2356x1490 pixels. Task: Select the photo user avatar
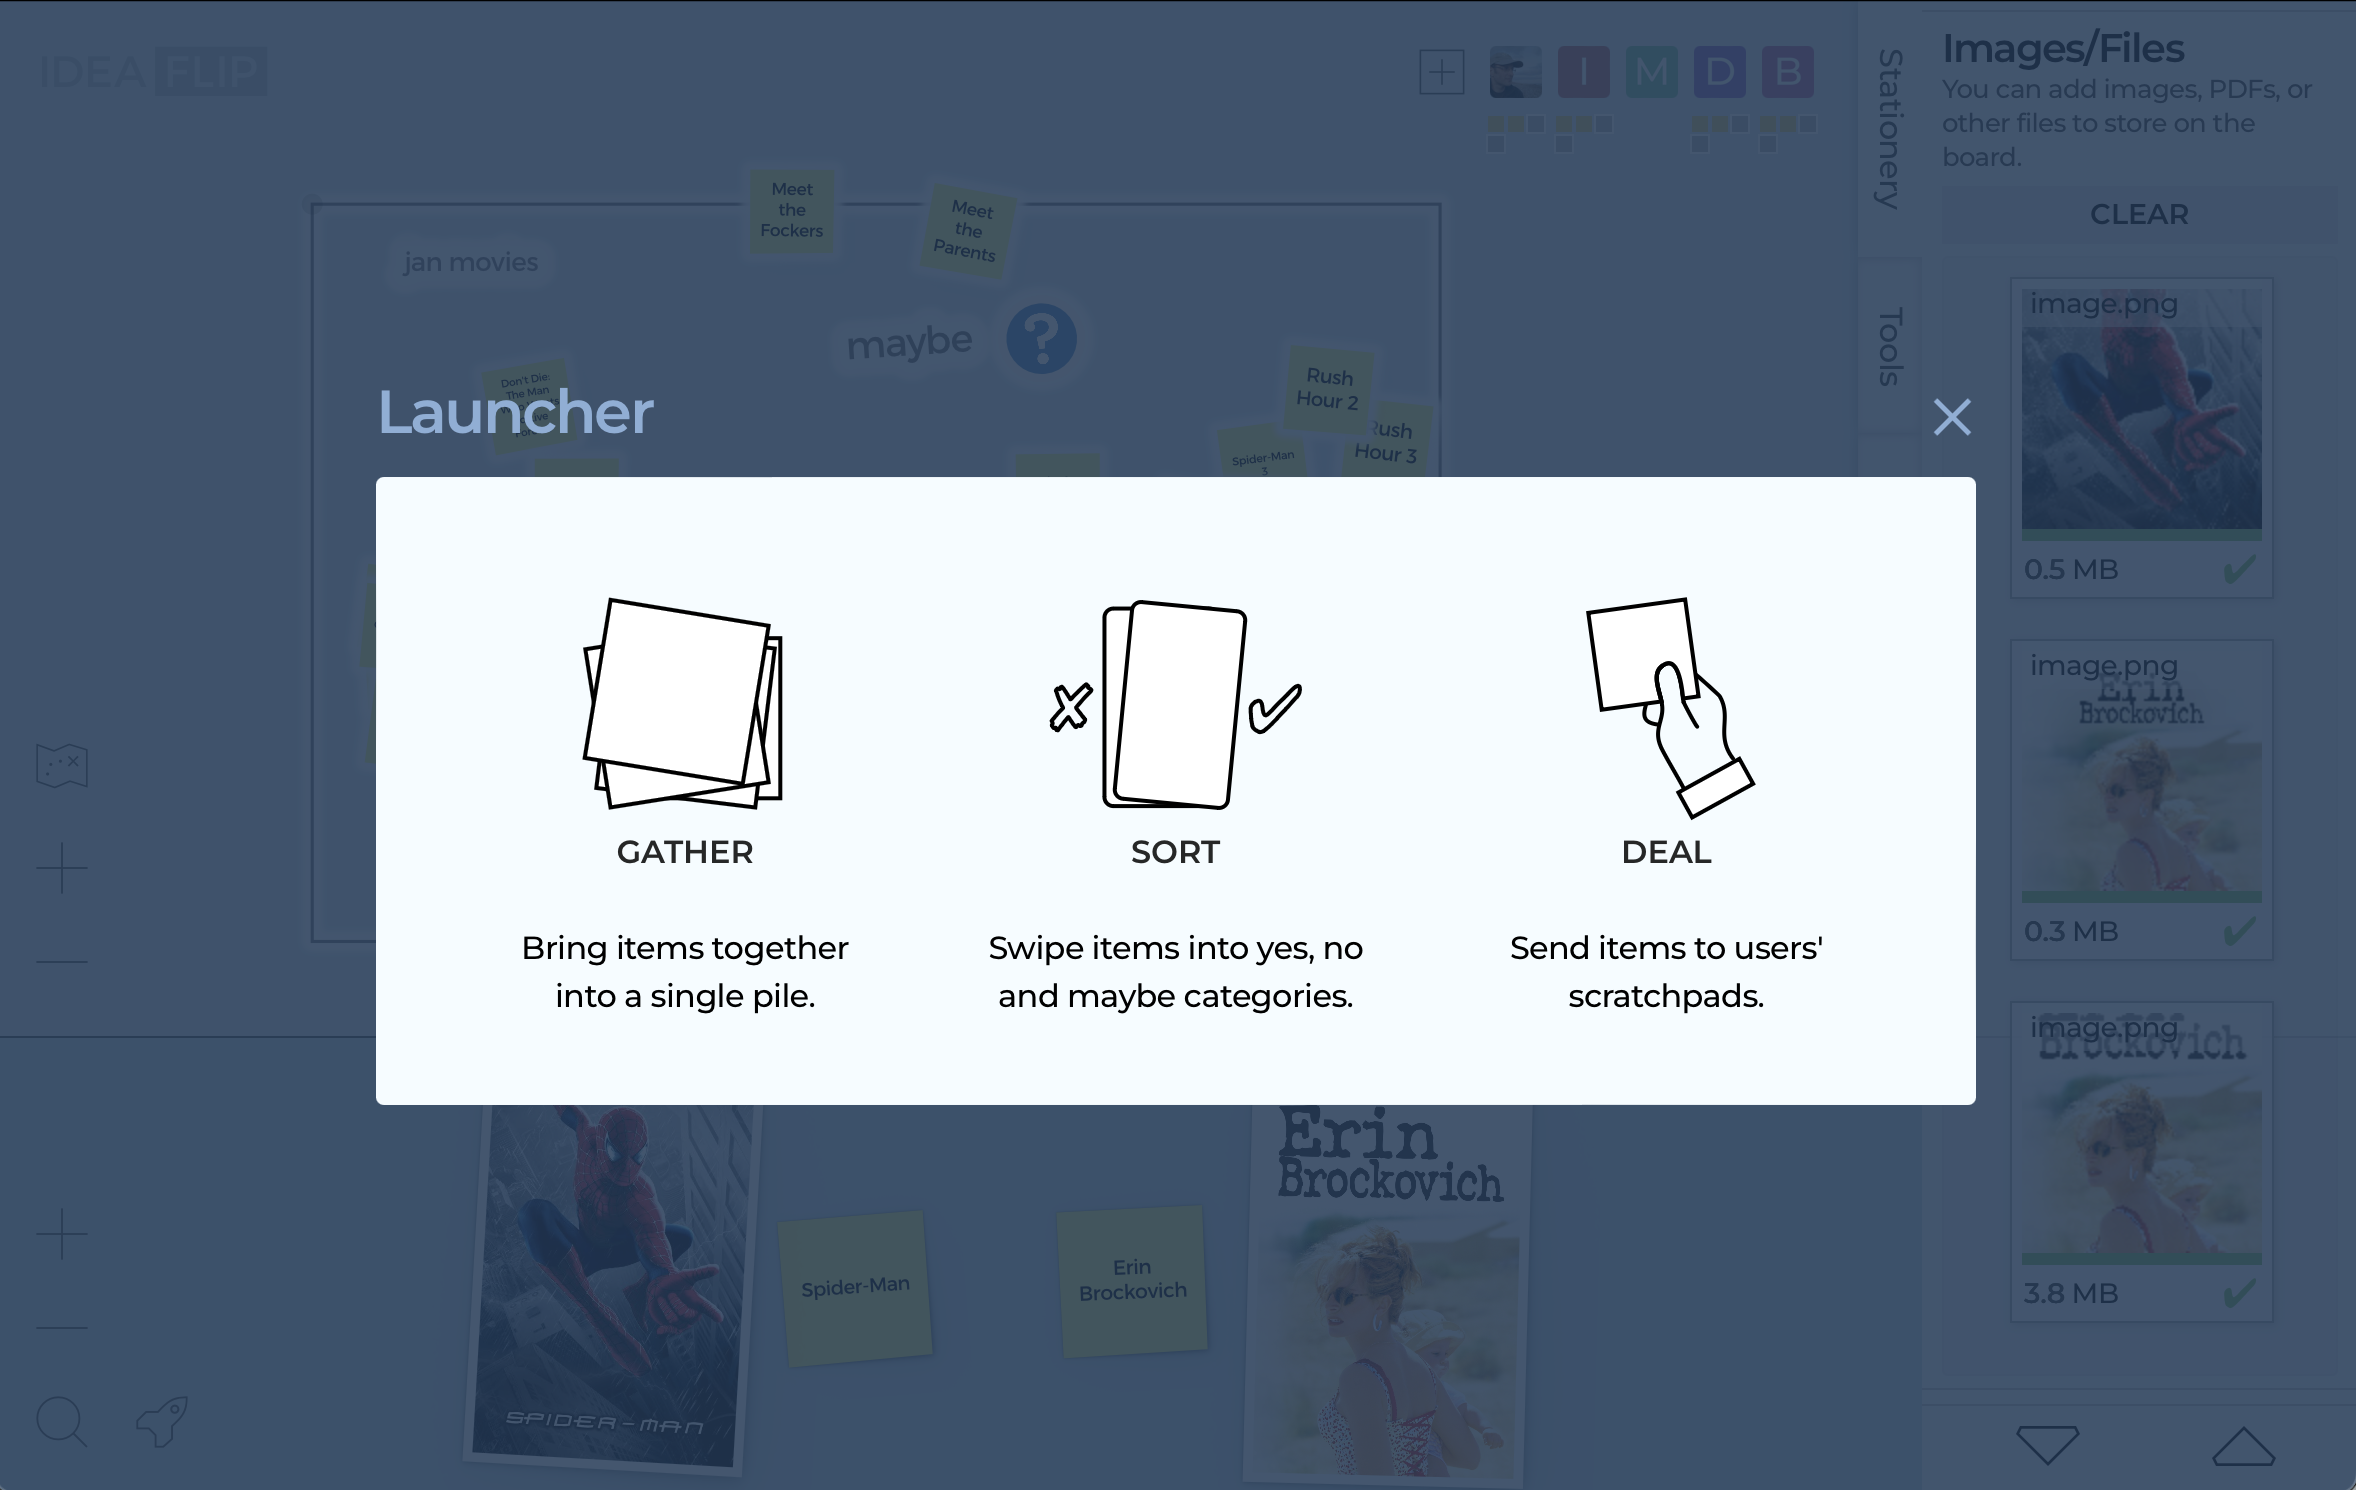(x=1515, y=72)
